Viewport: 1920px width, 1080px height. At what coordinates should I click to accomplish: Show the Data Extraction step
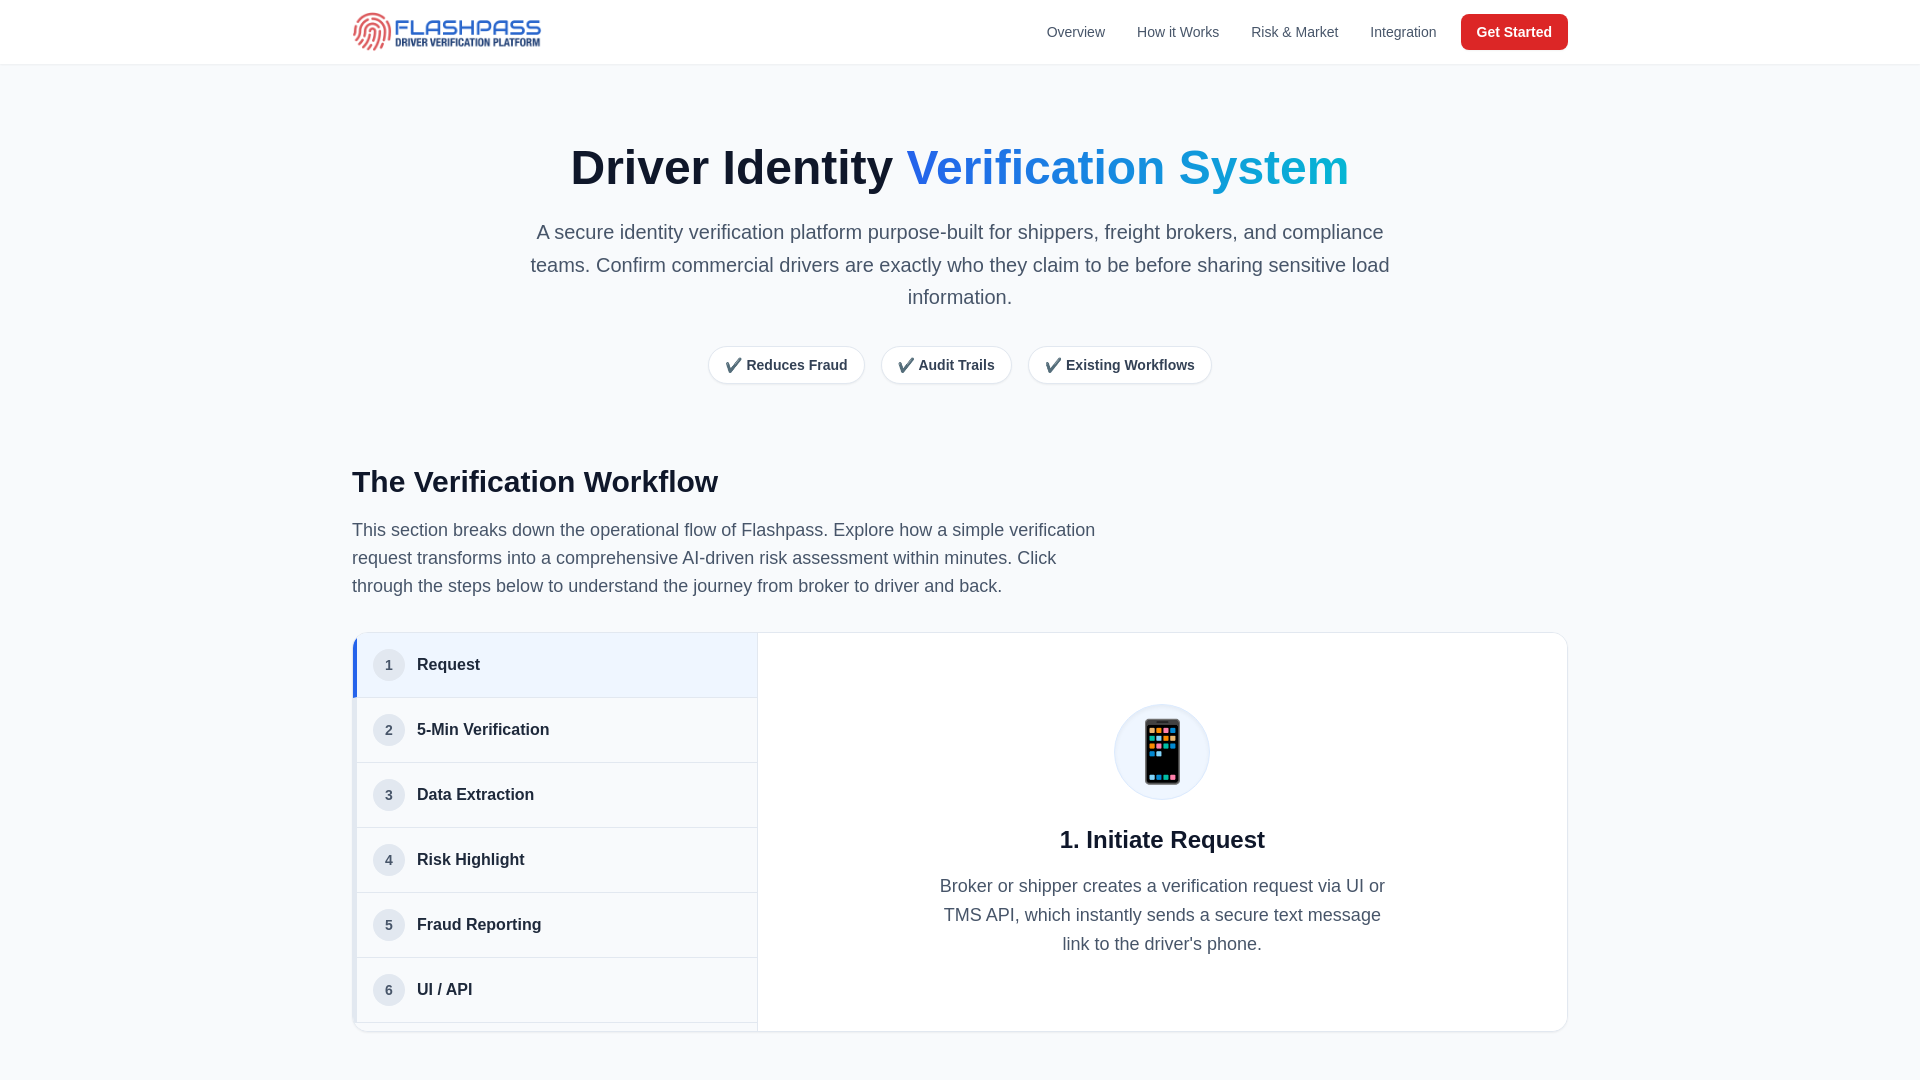(555, 795)
